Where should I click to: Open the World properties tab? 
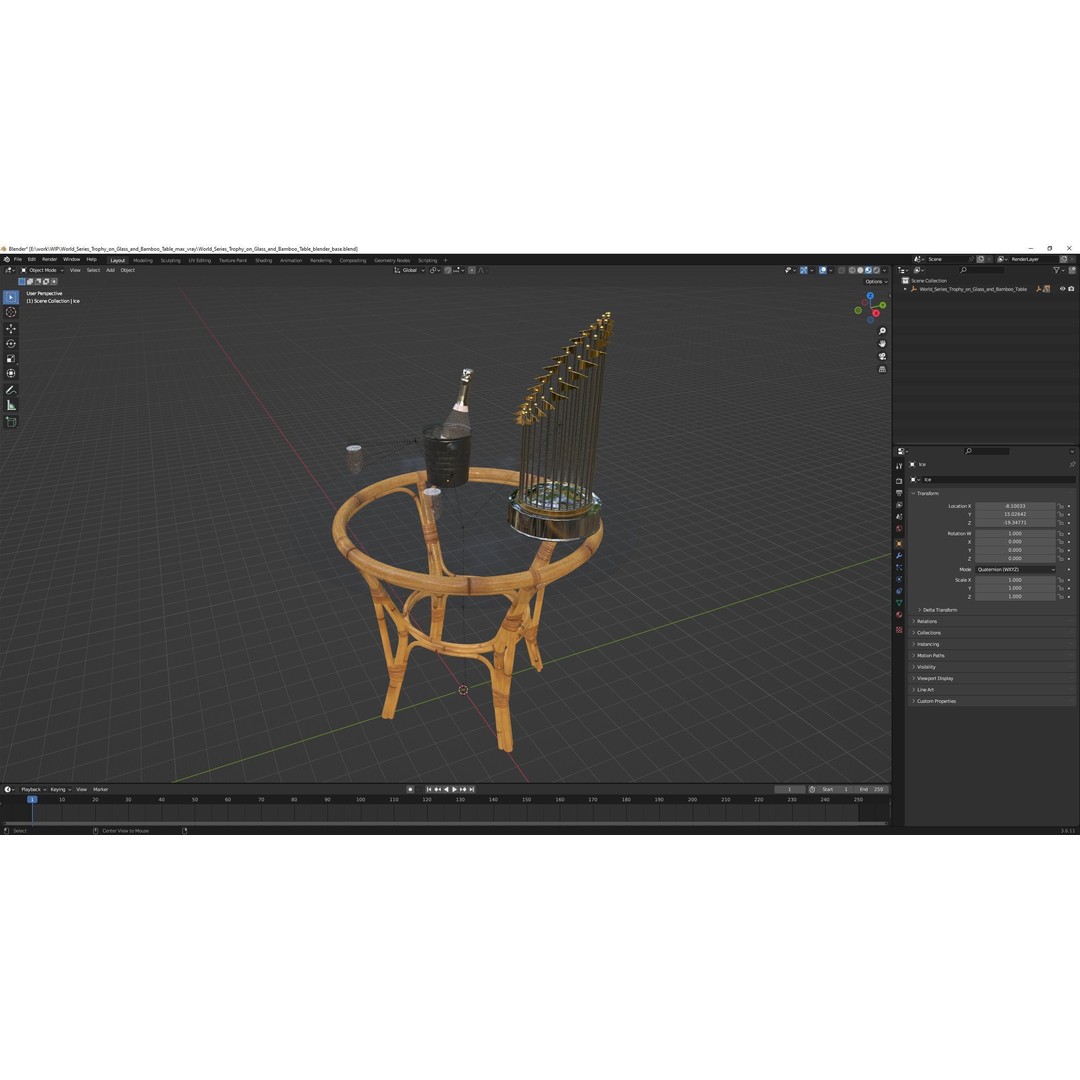tap(899, 529)
